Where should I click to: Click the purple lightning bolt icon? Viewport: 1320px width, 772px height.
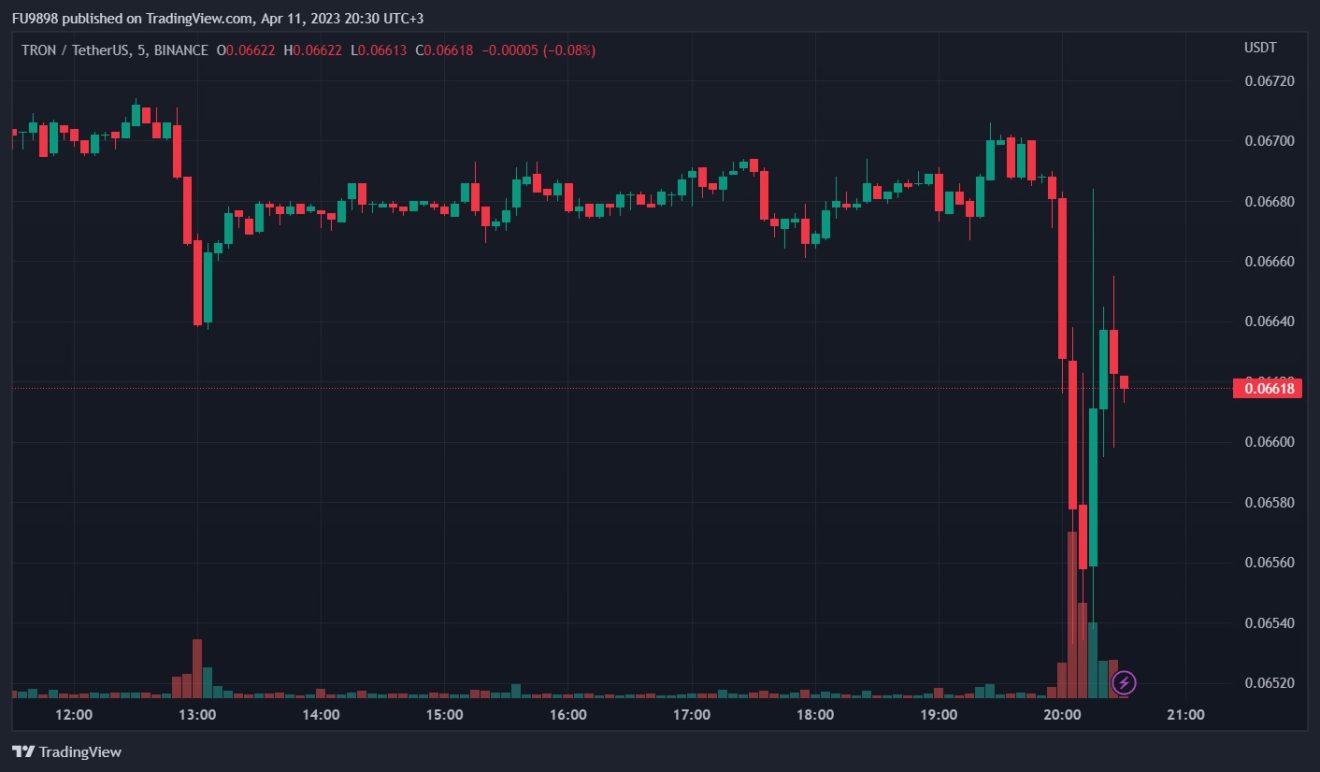1125,683
